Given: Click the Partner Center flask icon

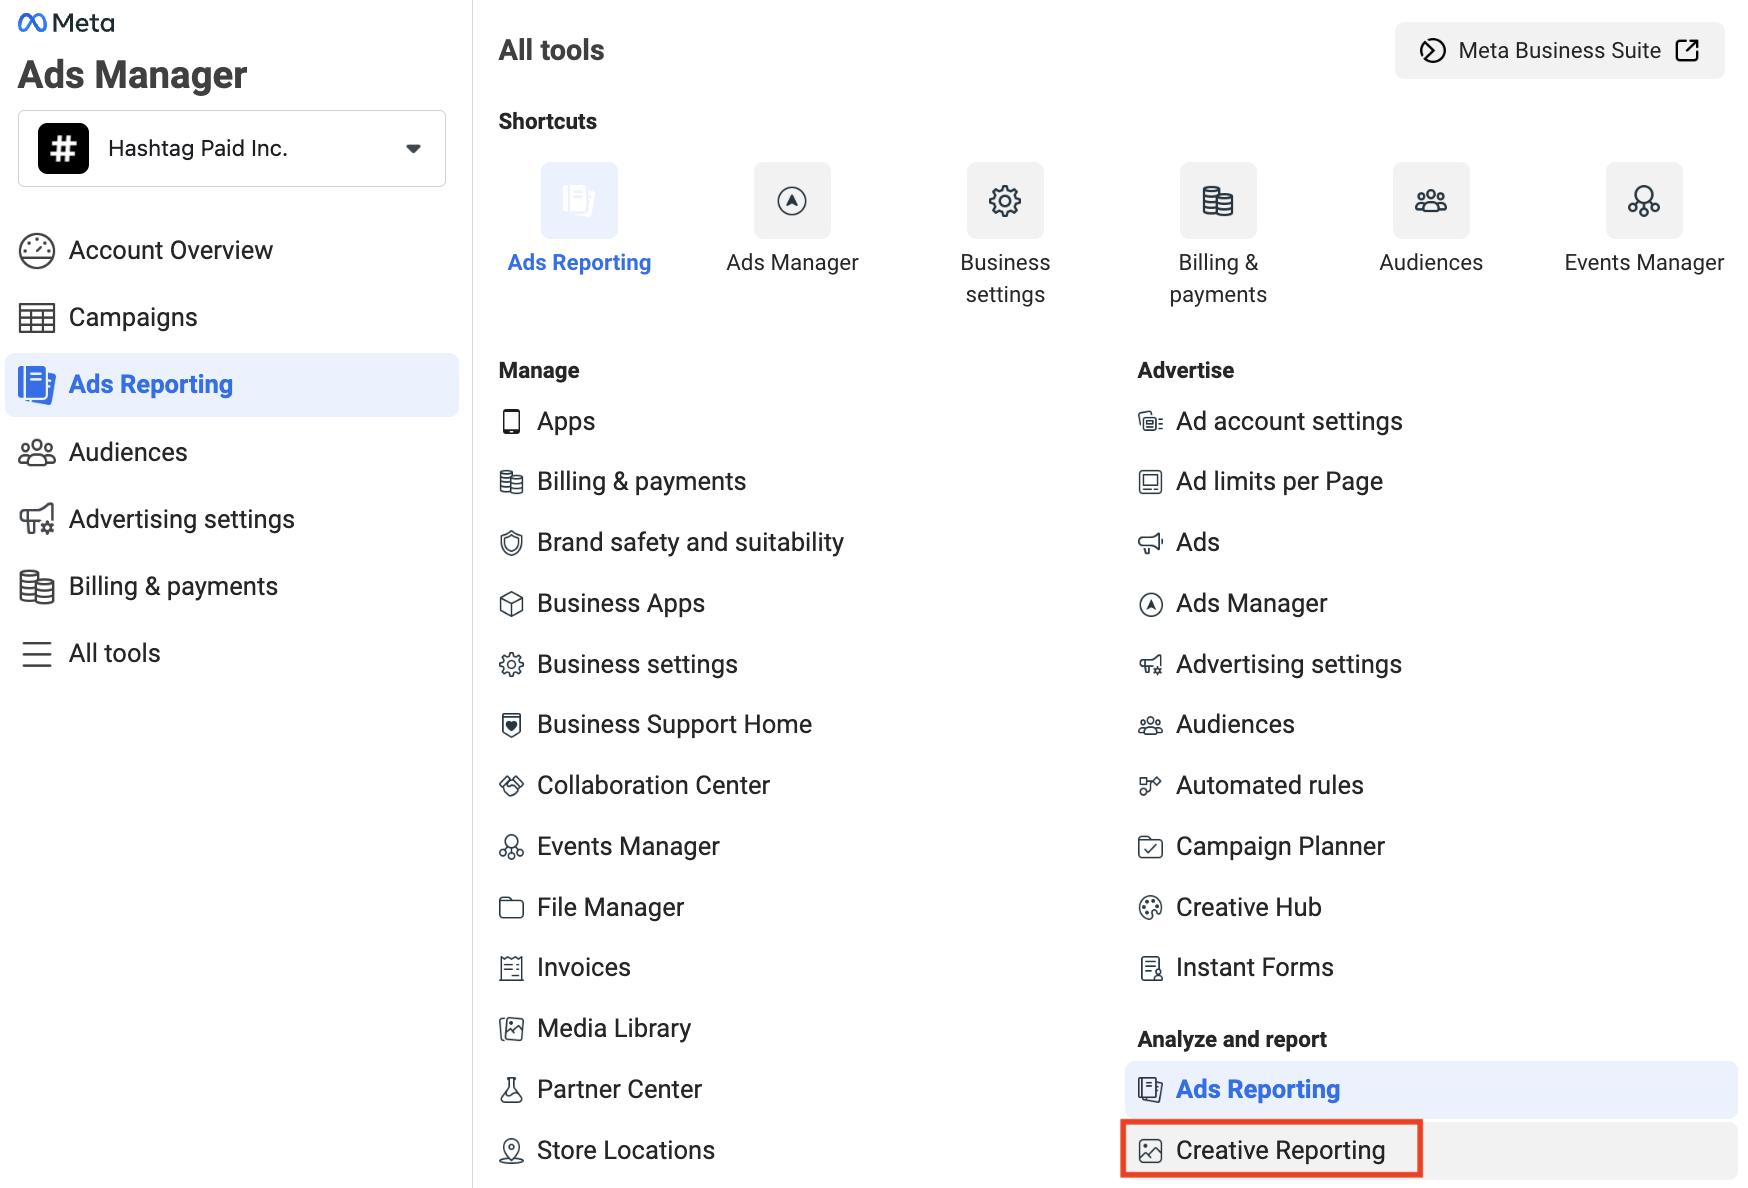Looking at the screenshot, I should [511, 1090].
